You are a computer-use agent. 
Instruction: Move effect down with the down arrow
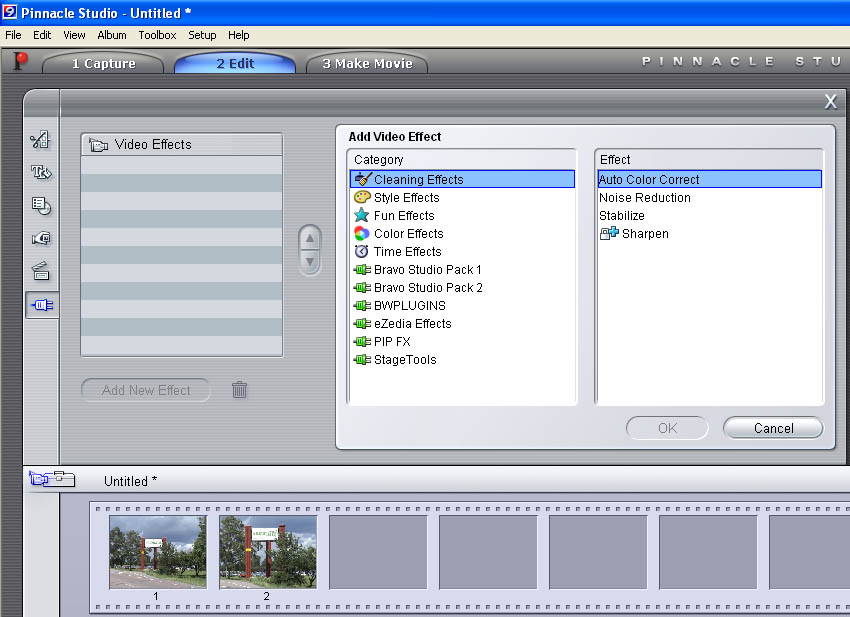pos(310,262)
